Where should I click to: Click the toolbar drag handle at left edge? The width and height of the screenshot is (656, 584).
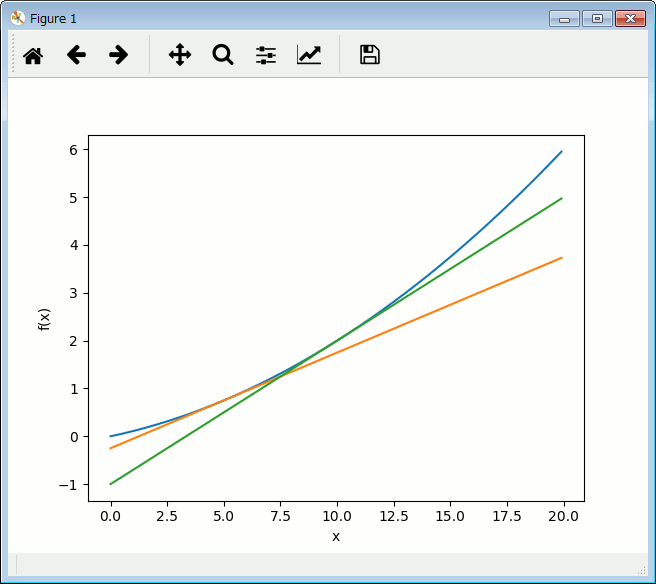pyautogui.click(x=13, y=55)
